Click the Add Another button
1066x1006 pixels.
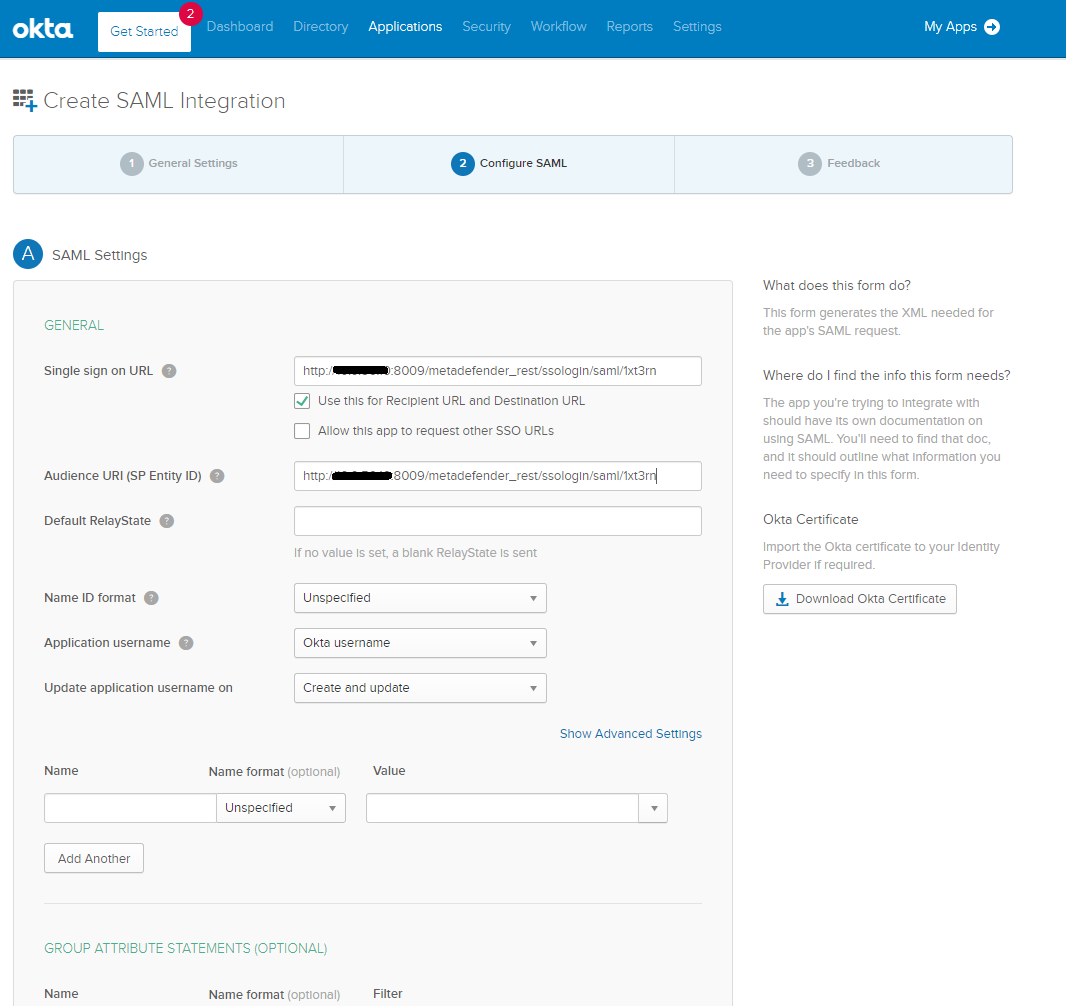94,858
